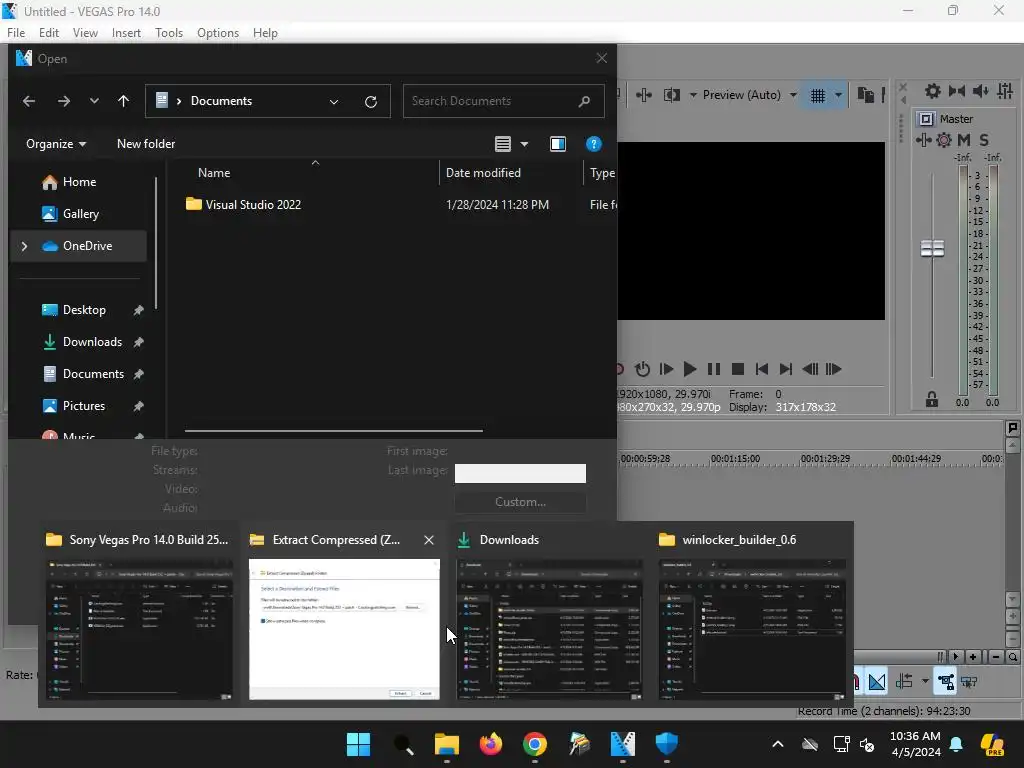1024x768 pixels.
Task: Click New folder button
Action: pos(146,144)
